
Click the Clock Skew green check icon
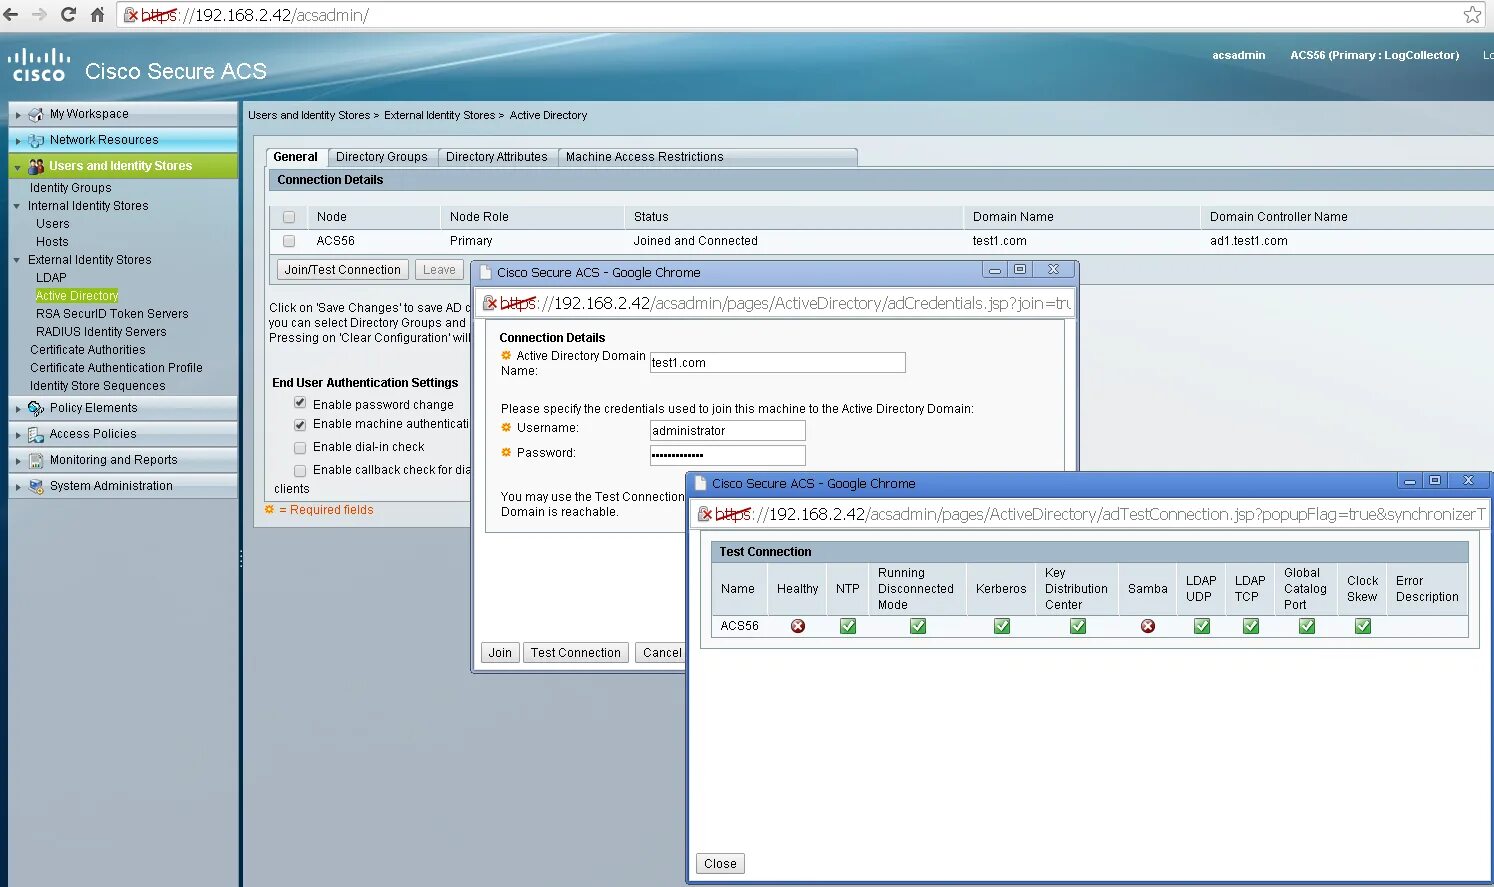(1363, 626)
